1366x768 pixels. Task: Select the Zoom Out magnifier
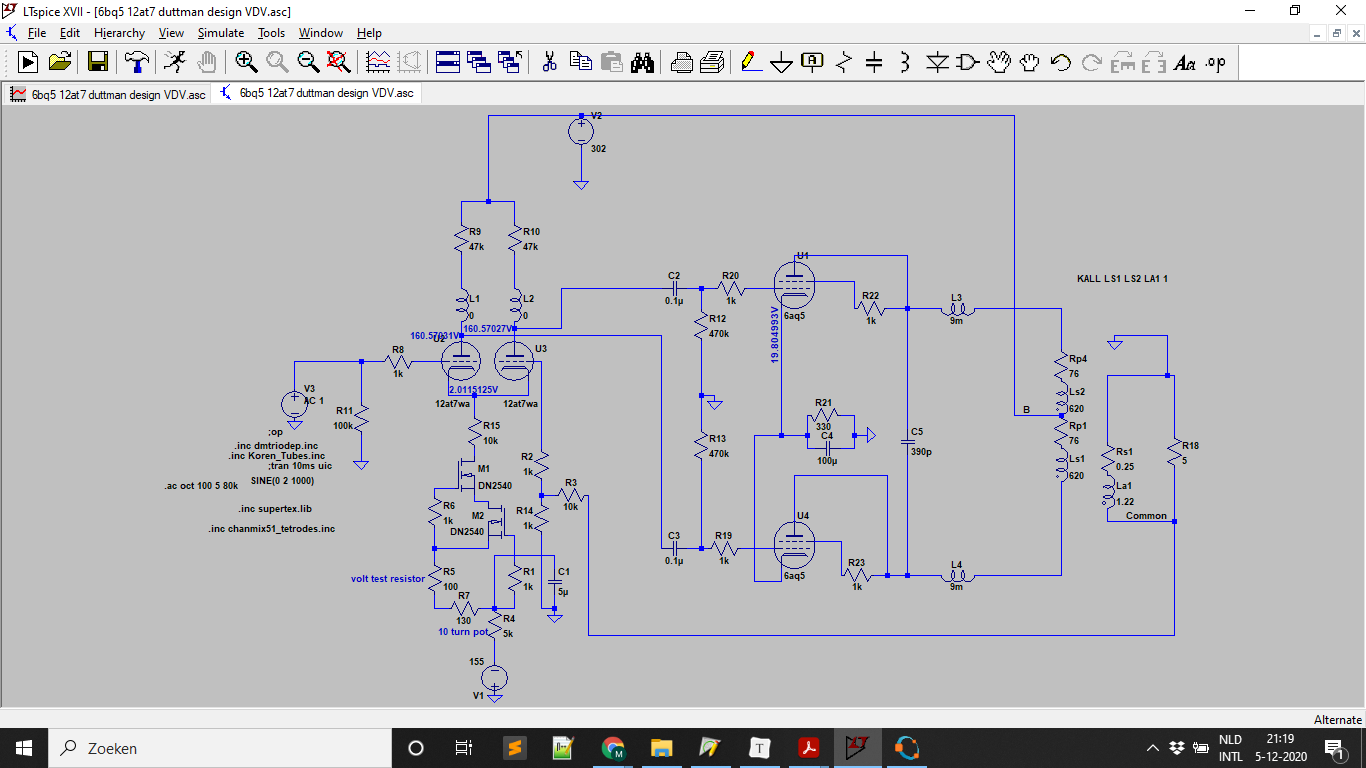click(x=308, y=62)
